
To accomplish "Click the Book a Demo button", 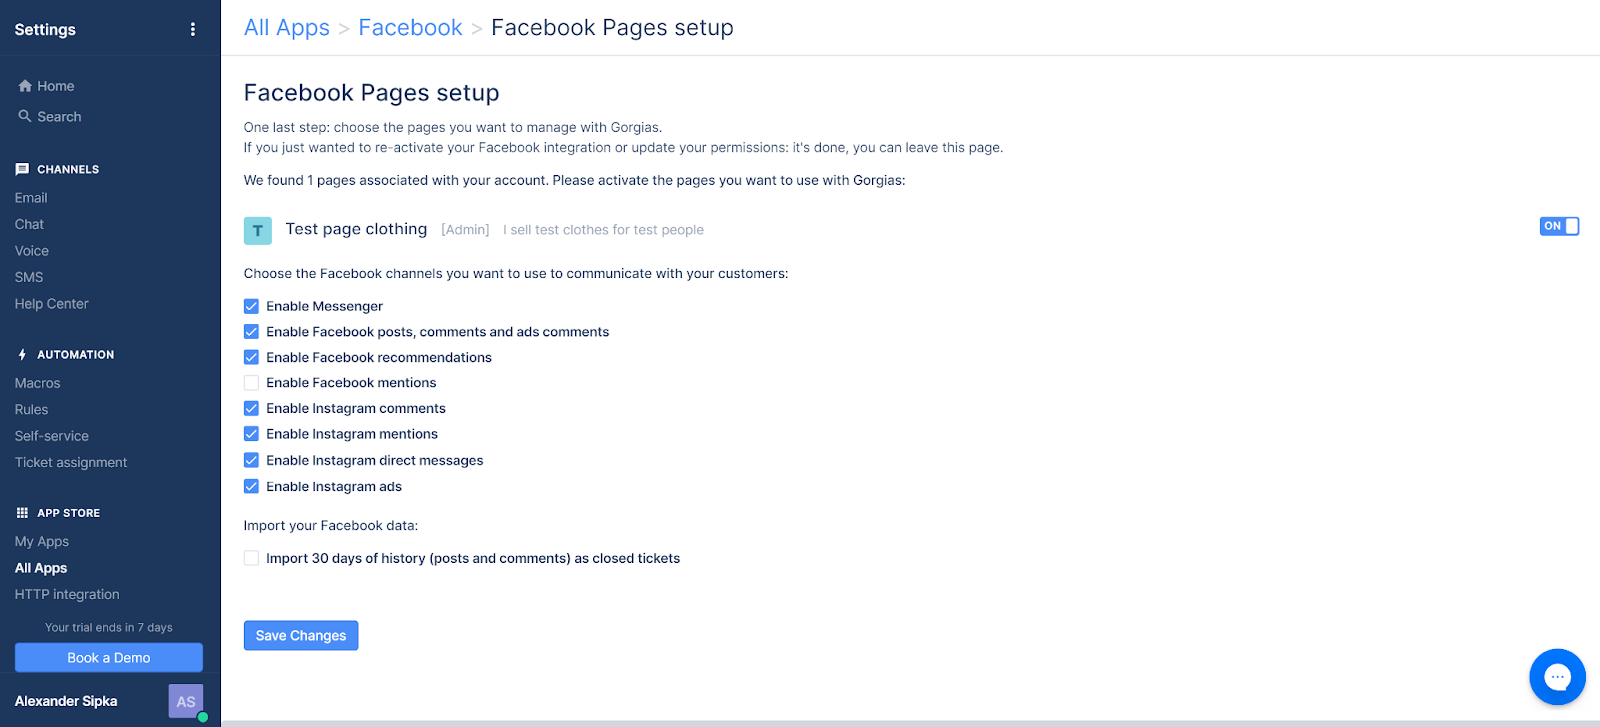I will tap(108, 658).
